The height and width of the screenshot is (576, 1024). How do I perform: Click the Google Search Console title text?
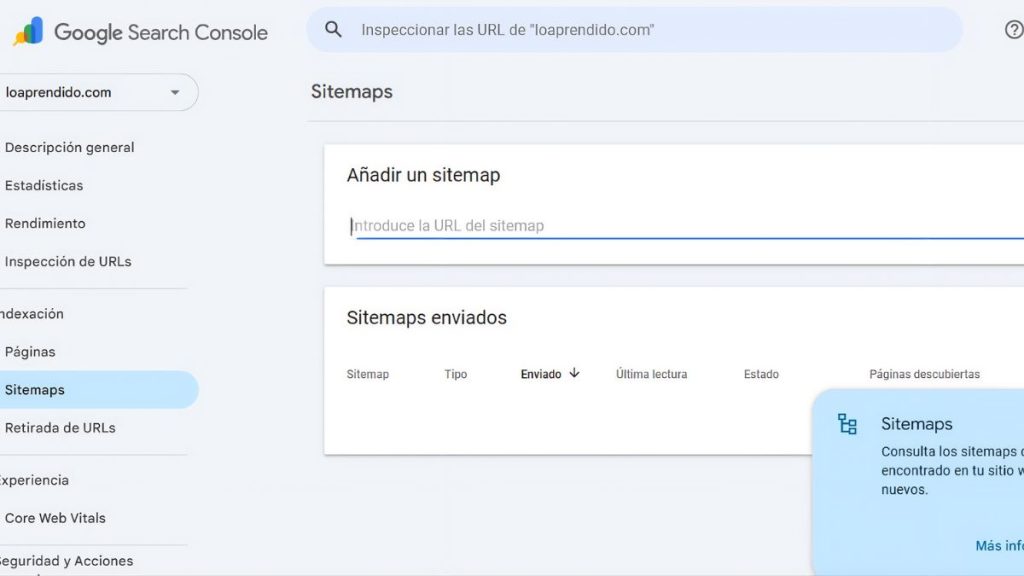click(x=161, y=32)
